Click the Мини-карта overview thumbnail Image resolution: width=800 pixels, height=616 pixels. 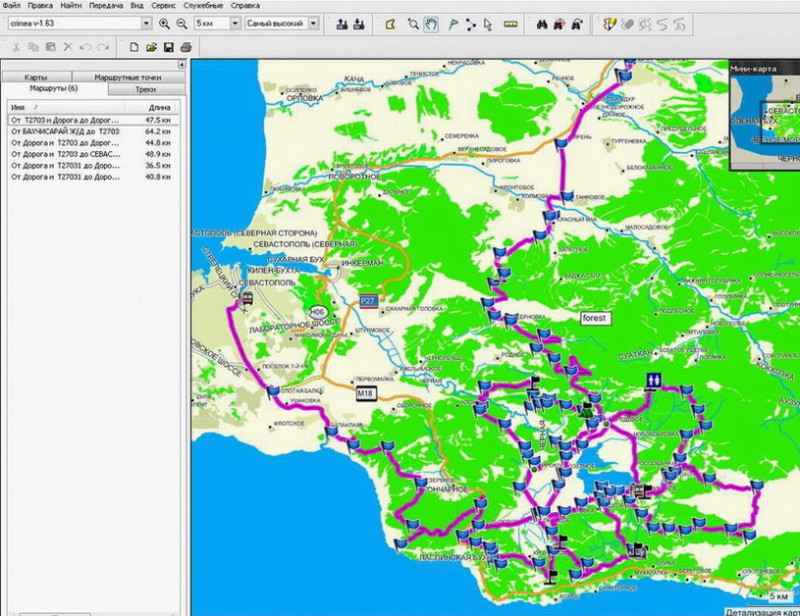pyautogui.click(x=766, y=118)
